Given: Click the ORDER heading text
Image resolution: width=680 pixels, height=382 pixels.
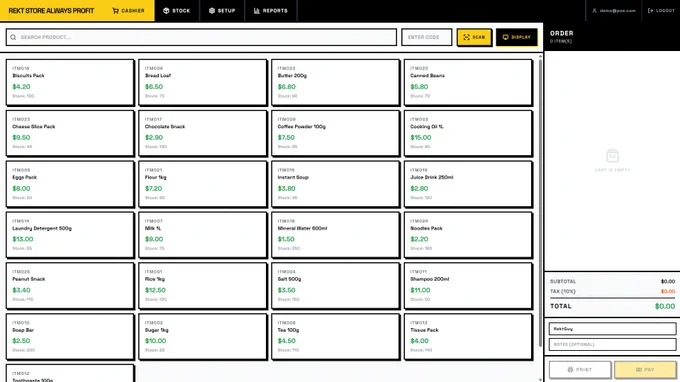Looking at the screenshot, I should tap(562, 33).
